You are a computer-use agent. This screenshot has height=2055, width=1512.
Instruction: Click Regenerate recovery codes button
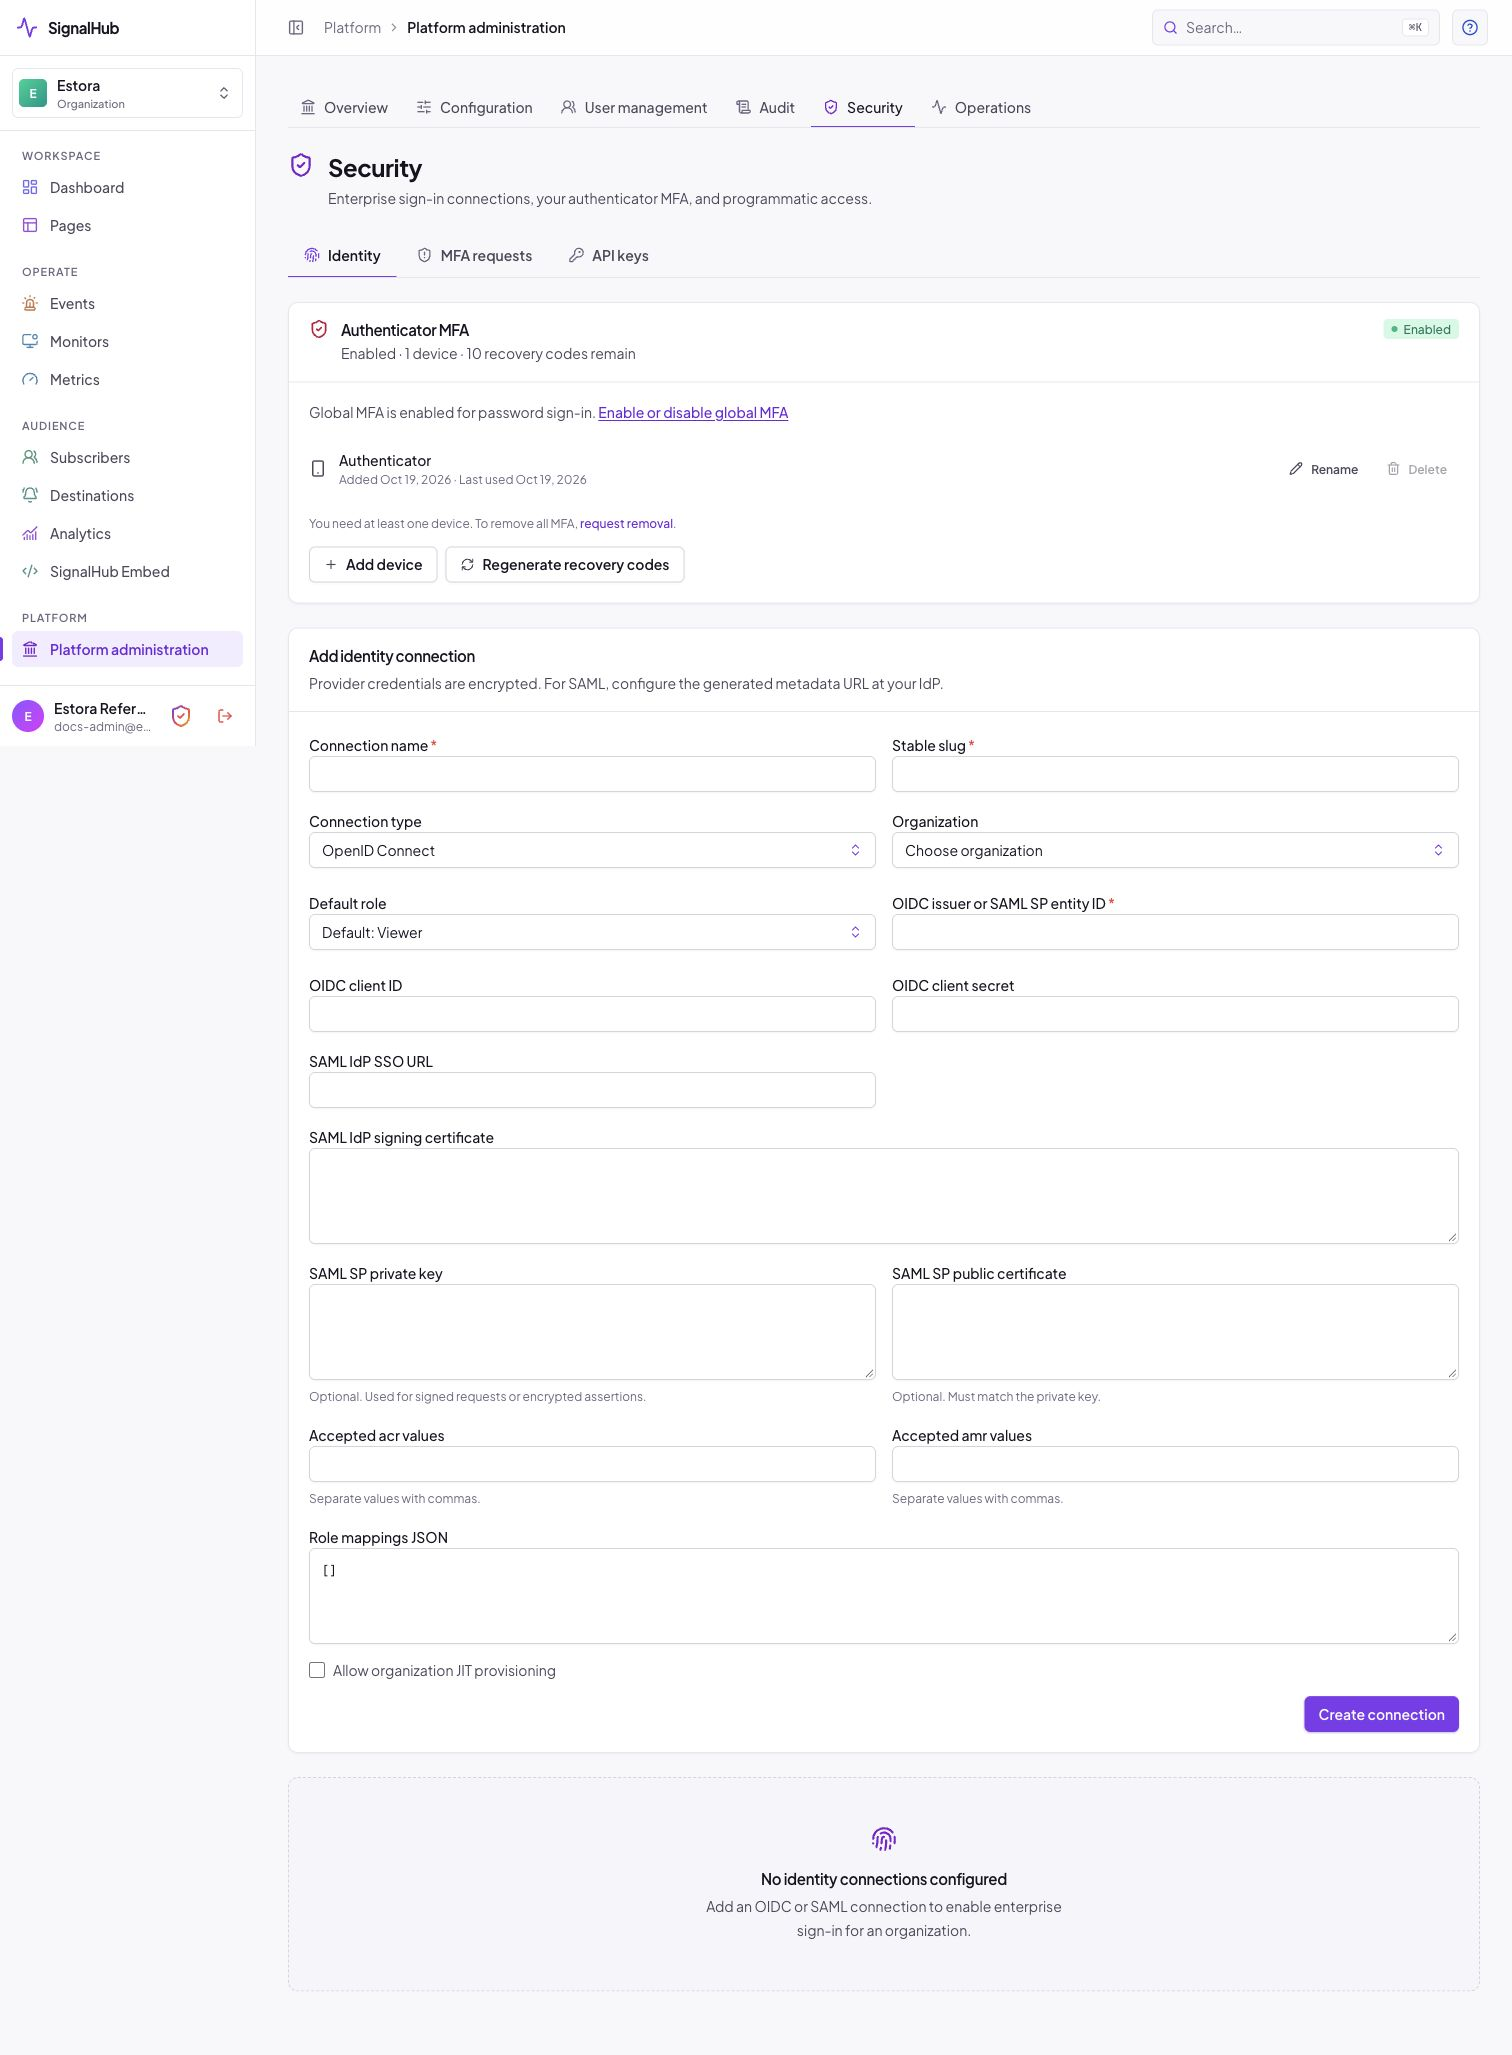click(x=565, y=565)
